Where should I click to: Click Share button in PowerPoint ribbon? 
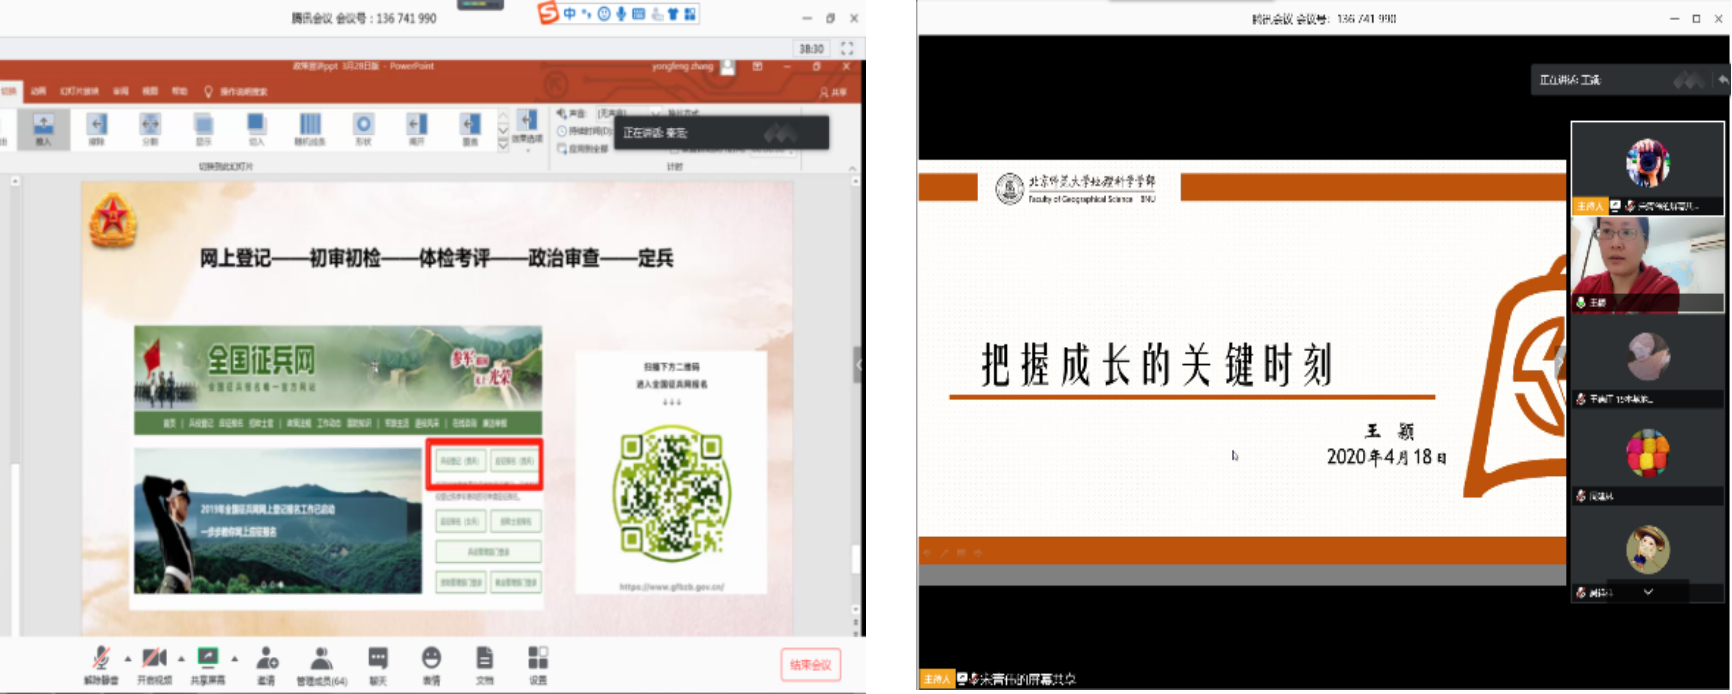833,92
